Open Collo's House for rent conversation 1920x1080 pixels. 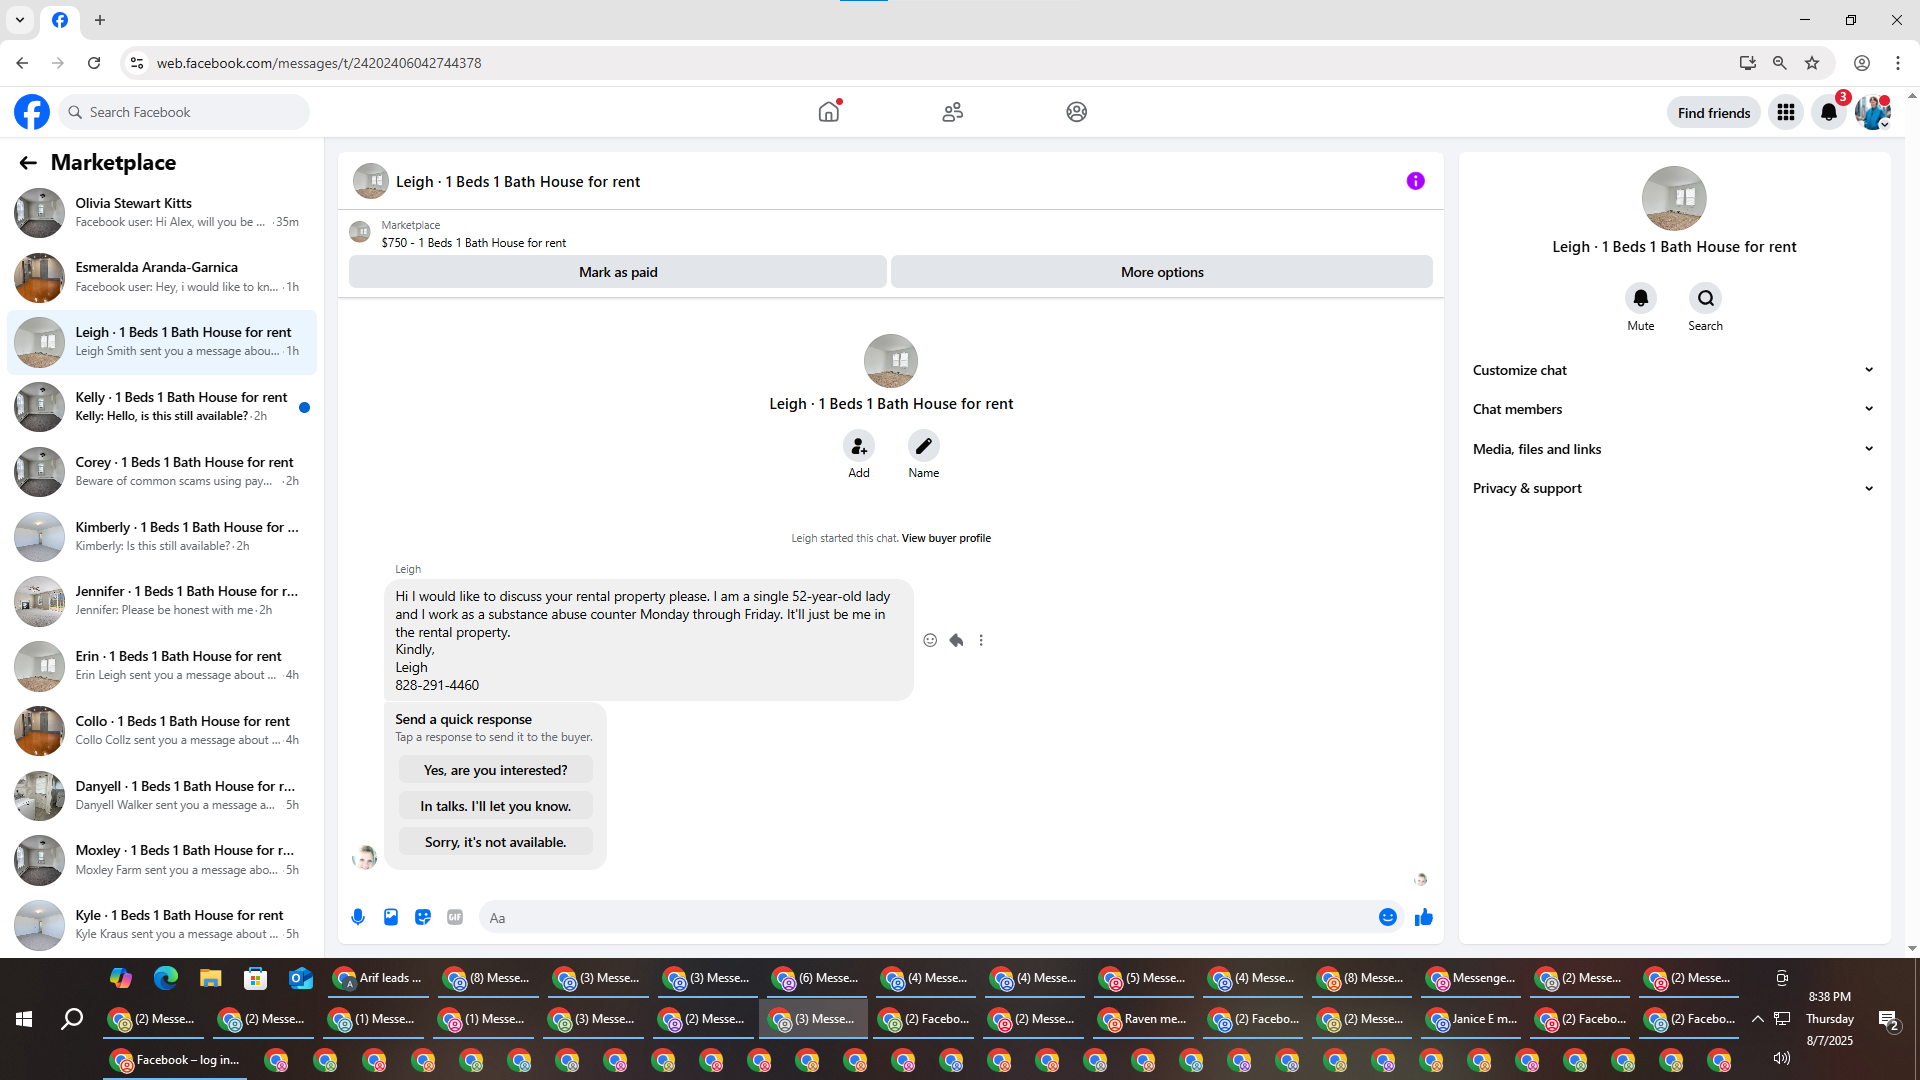(x=162, y=731)
